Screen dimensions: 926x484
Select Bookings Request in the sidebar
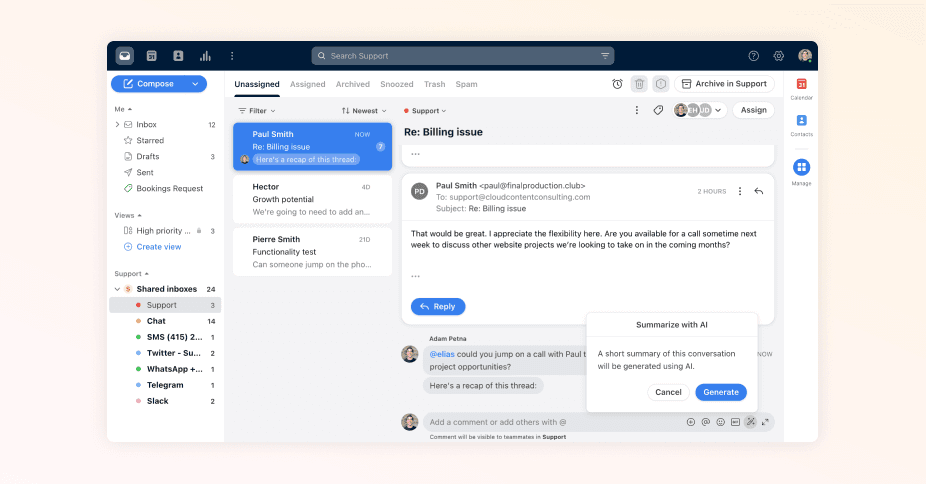165,188
